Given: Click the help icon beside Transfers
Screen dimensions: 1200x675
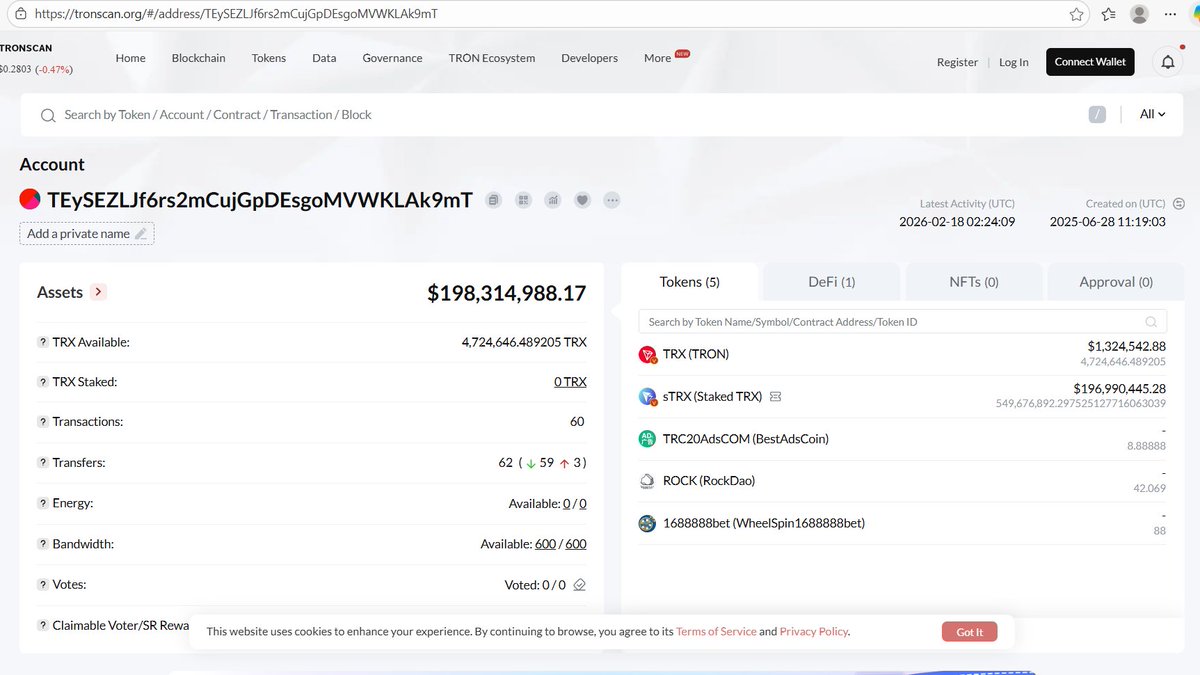Looking at the screenshot, I should [x=43, y=463].
